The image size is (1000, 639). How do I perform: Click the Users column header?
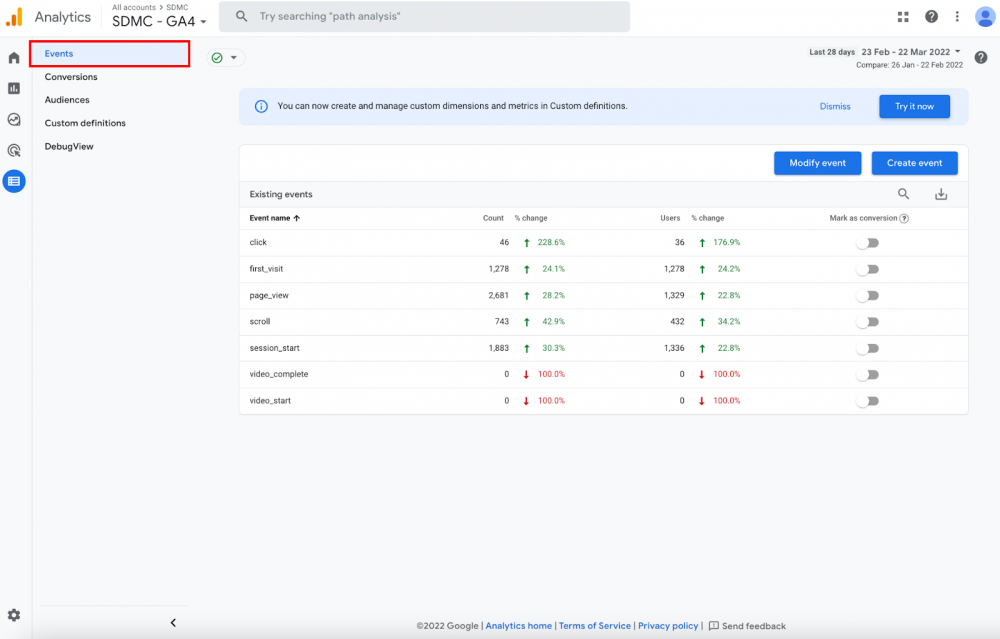point(670,218)
